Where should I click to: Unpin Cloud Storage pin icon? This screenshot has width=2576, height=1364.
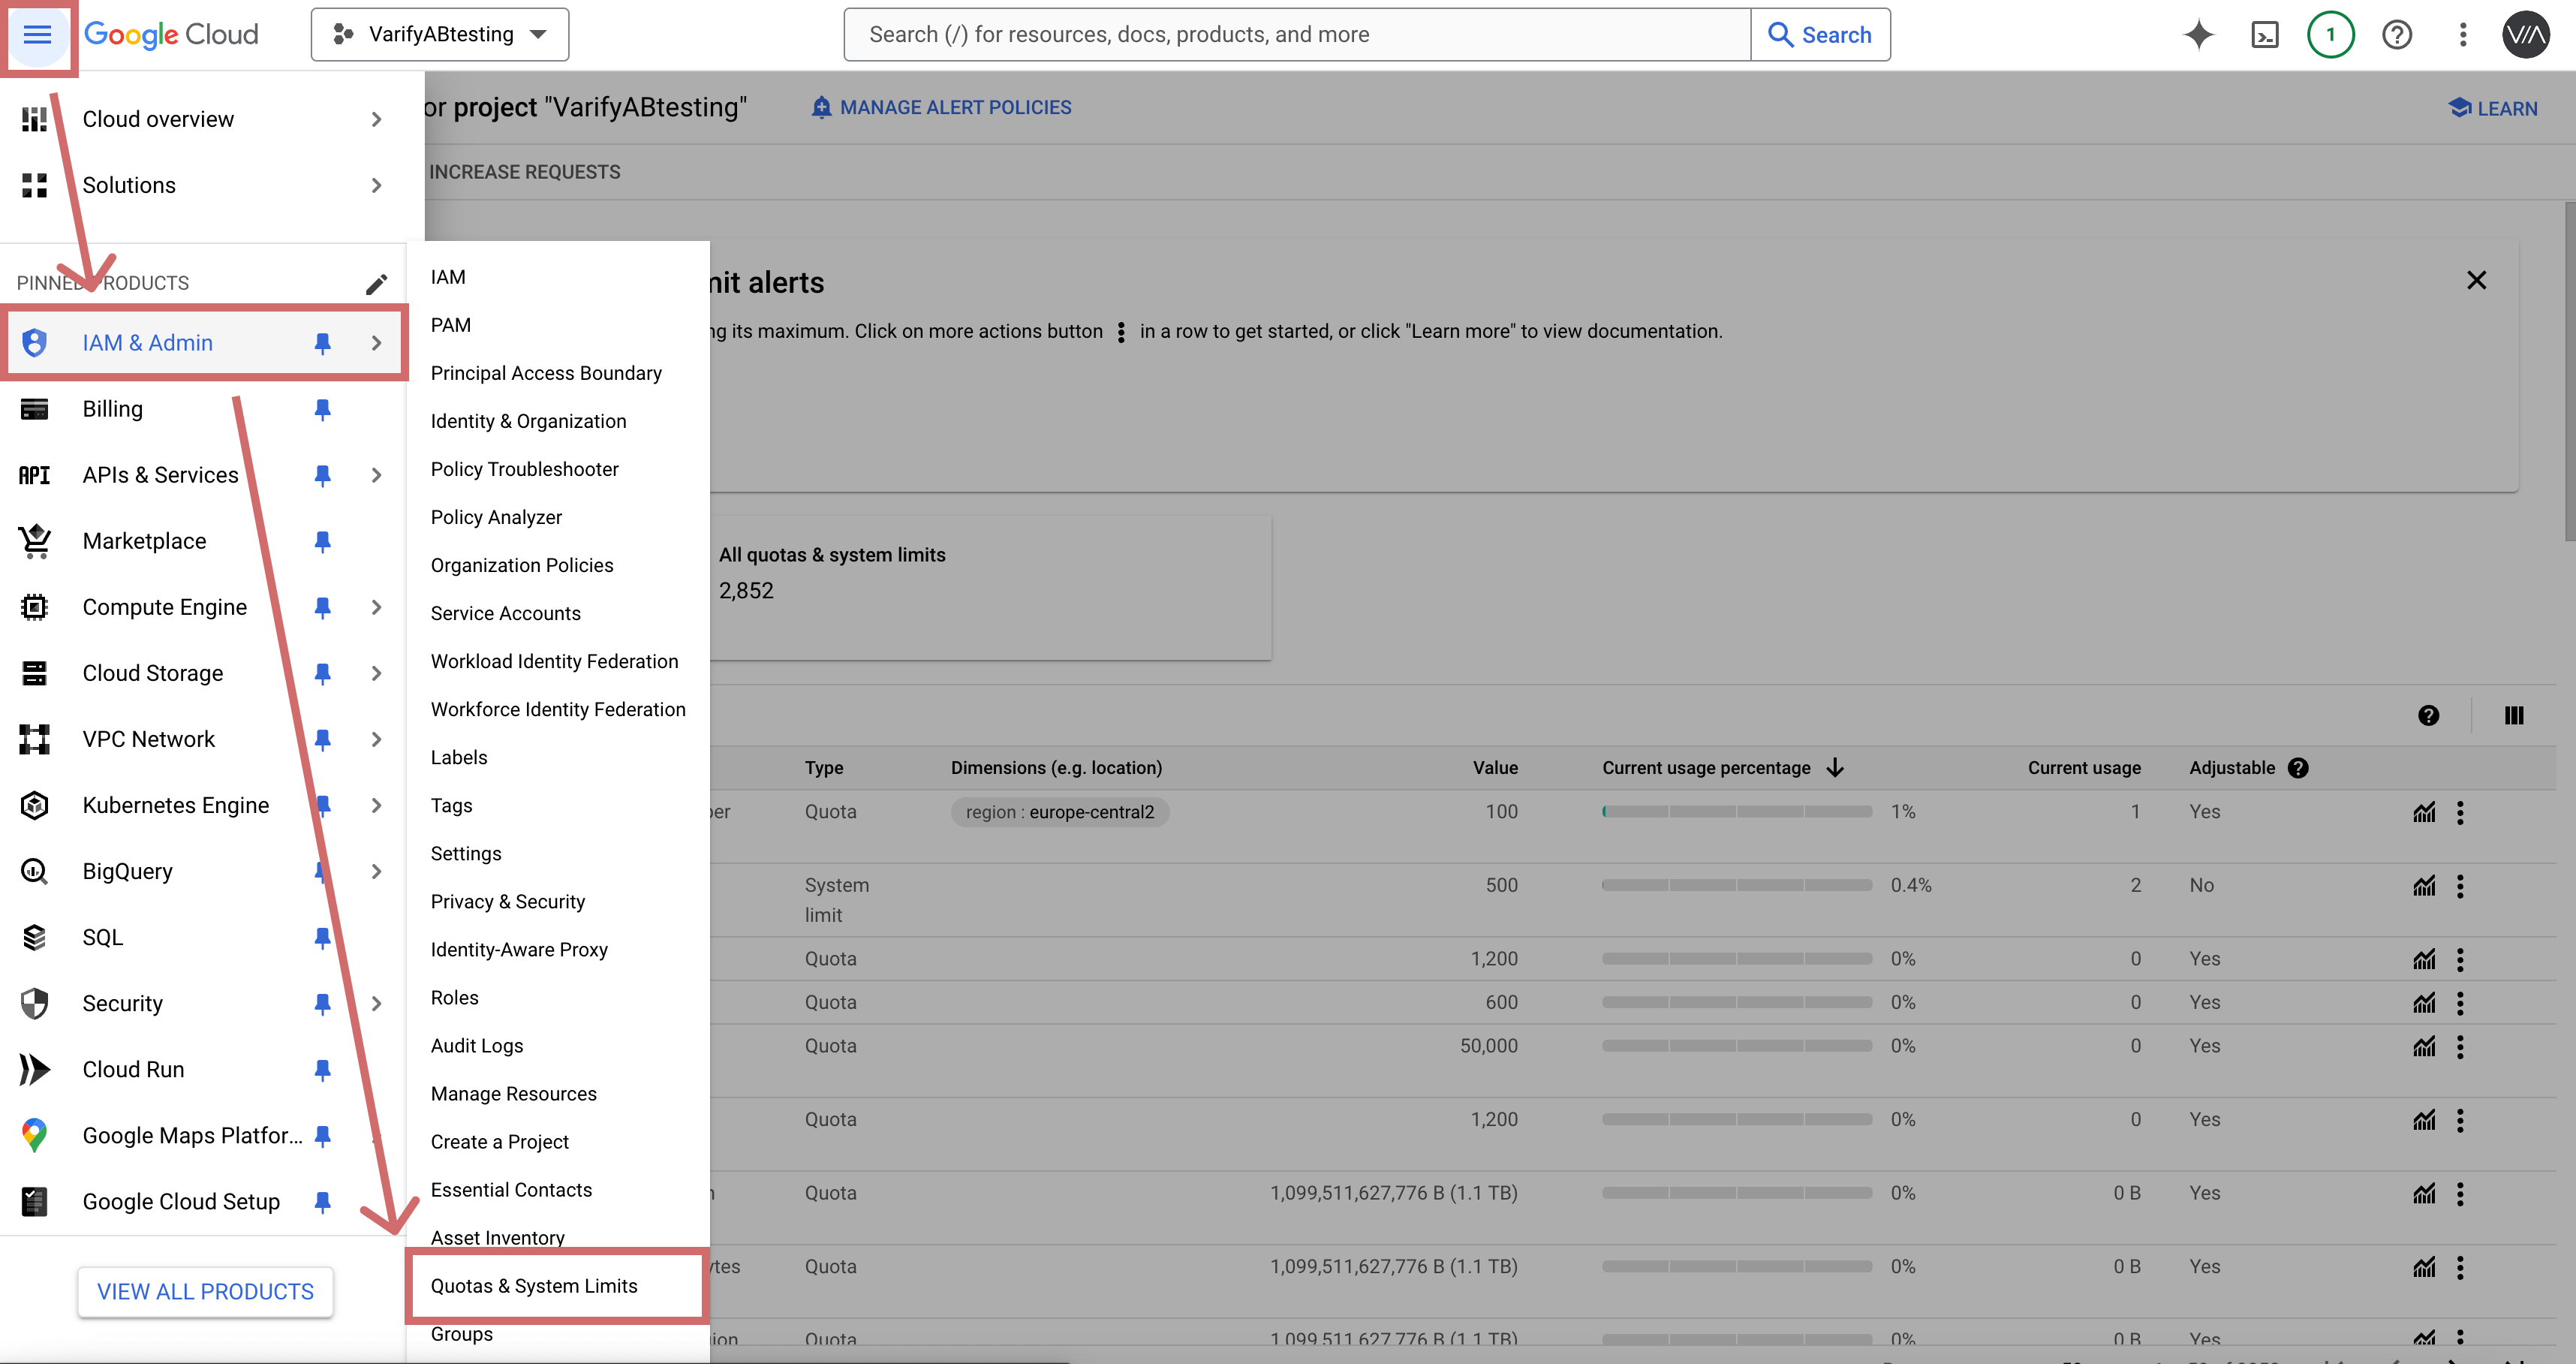pos(322,673)
